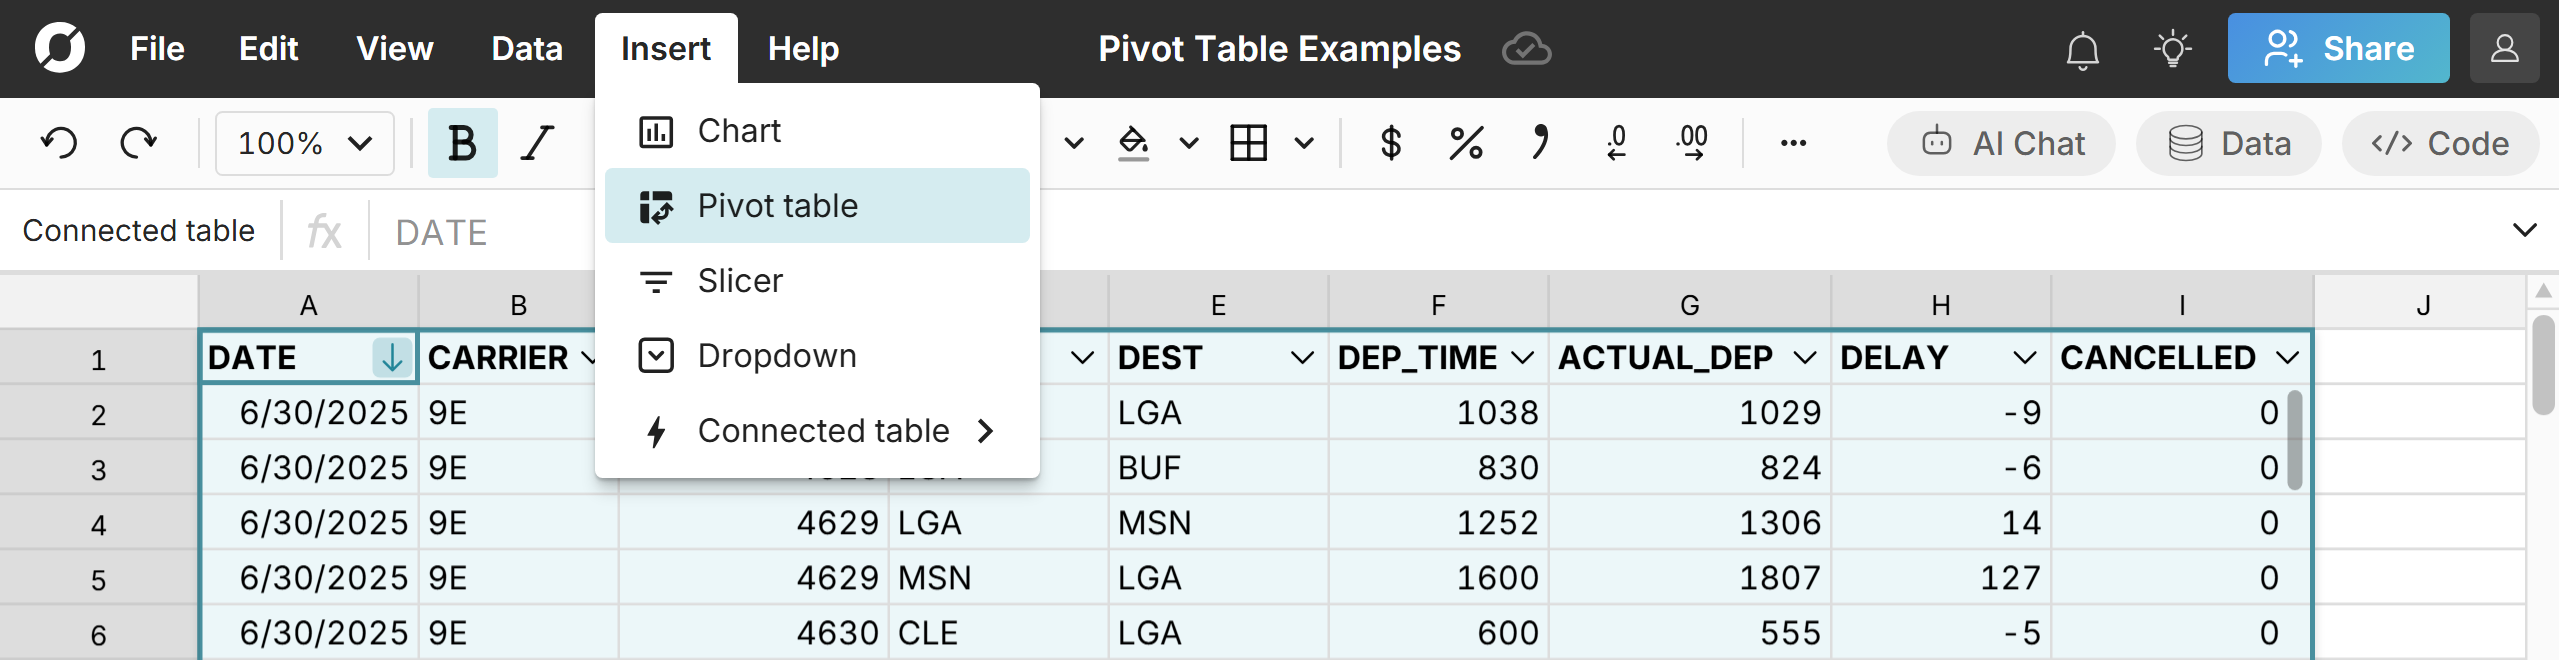Expand the DELAY column filter dropdown
Image resolution: width=2559 pixels, height=660 pixels.
2025,357
